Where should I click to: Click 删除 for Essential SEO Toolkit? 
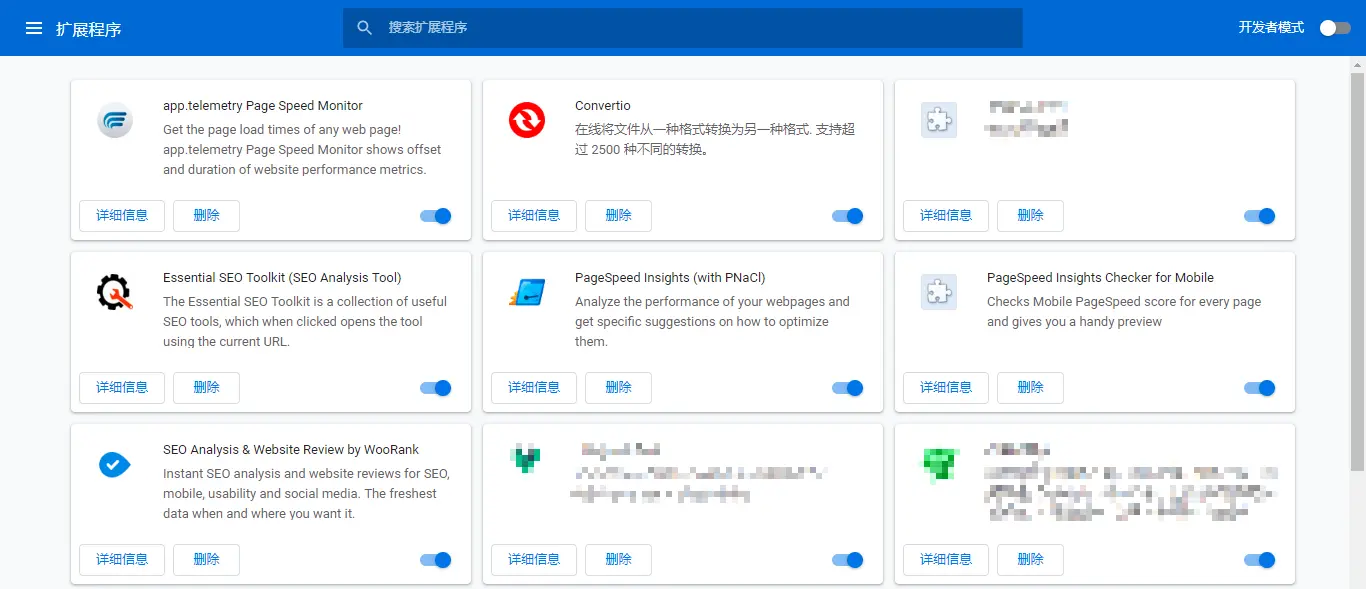tap(206, 388)
